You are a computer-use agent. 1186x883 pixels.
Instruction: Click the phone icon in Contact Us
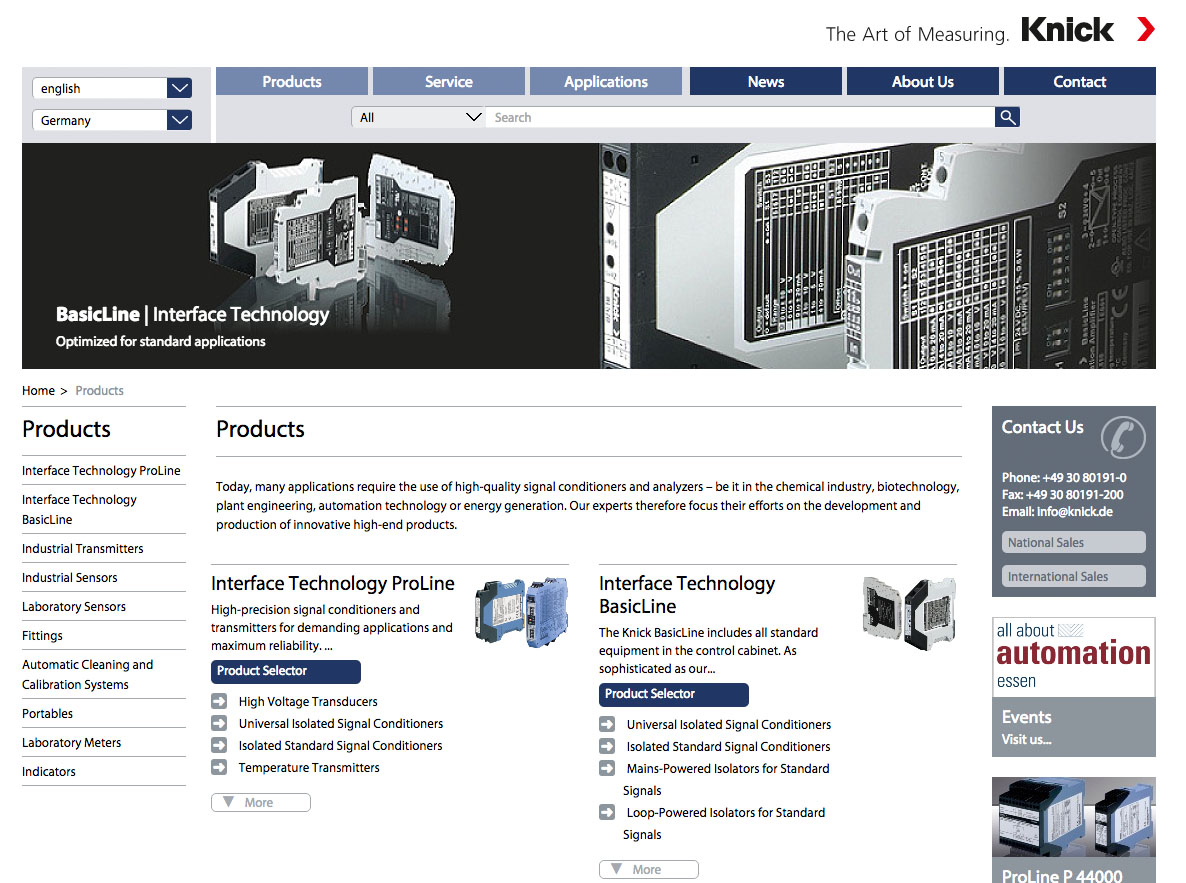click(1122, 437)
